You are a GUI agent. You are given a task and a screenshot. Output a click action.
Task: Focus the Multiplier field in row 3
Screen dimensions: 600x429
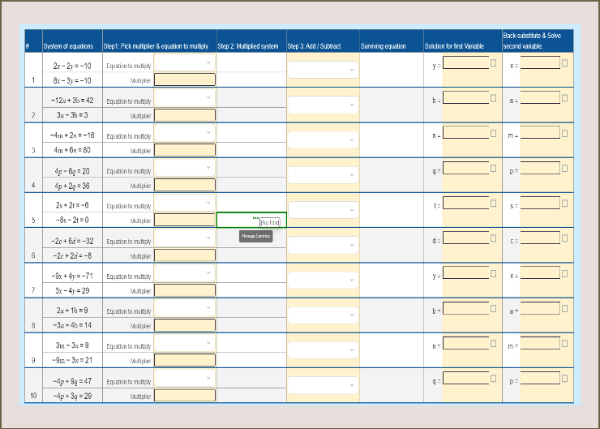point(185,150)
